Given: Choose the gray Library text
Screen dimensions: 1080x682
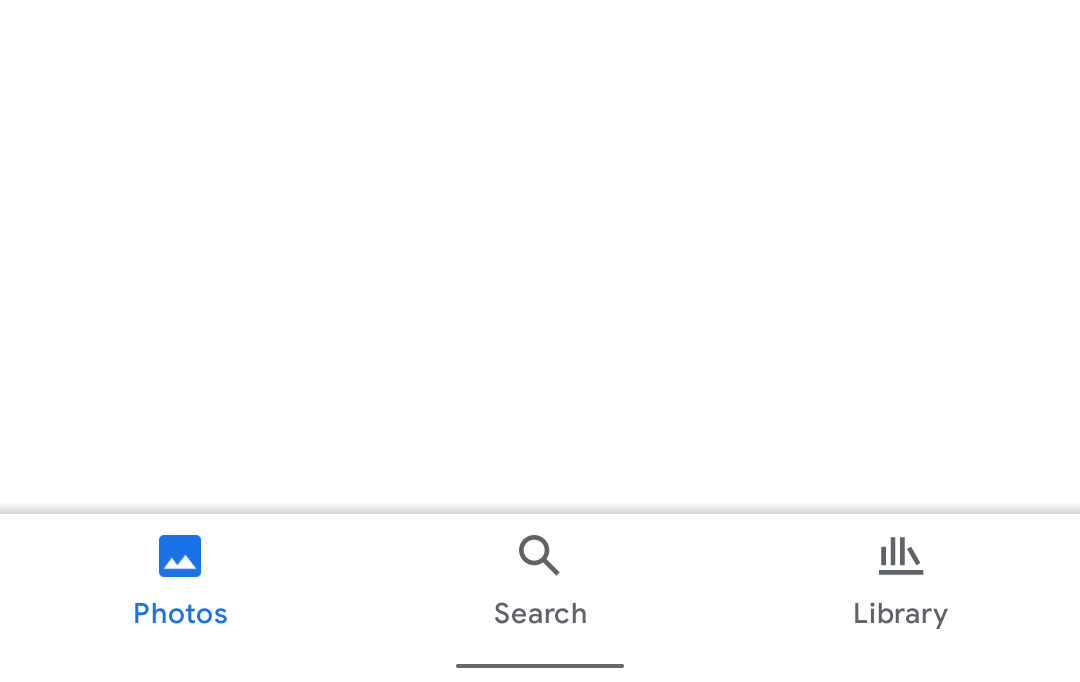Looking at the screenshot, I should (x=901, y=615).
